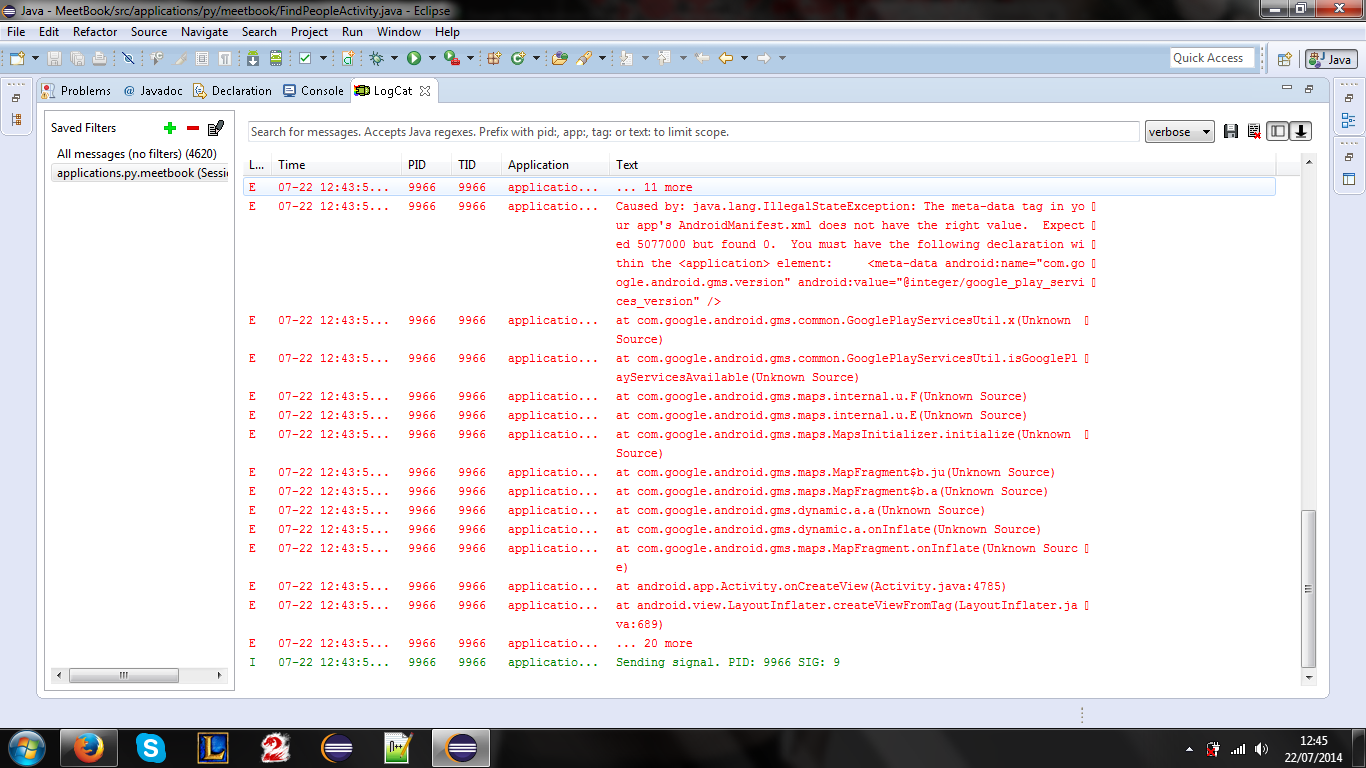Expand the Lint check dropdown arrow
Image resolution: width=1366 pixels, height=768 pixels.
323,58
